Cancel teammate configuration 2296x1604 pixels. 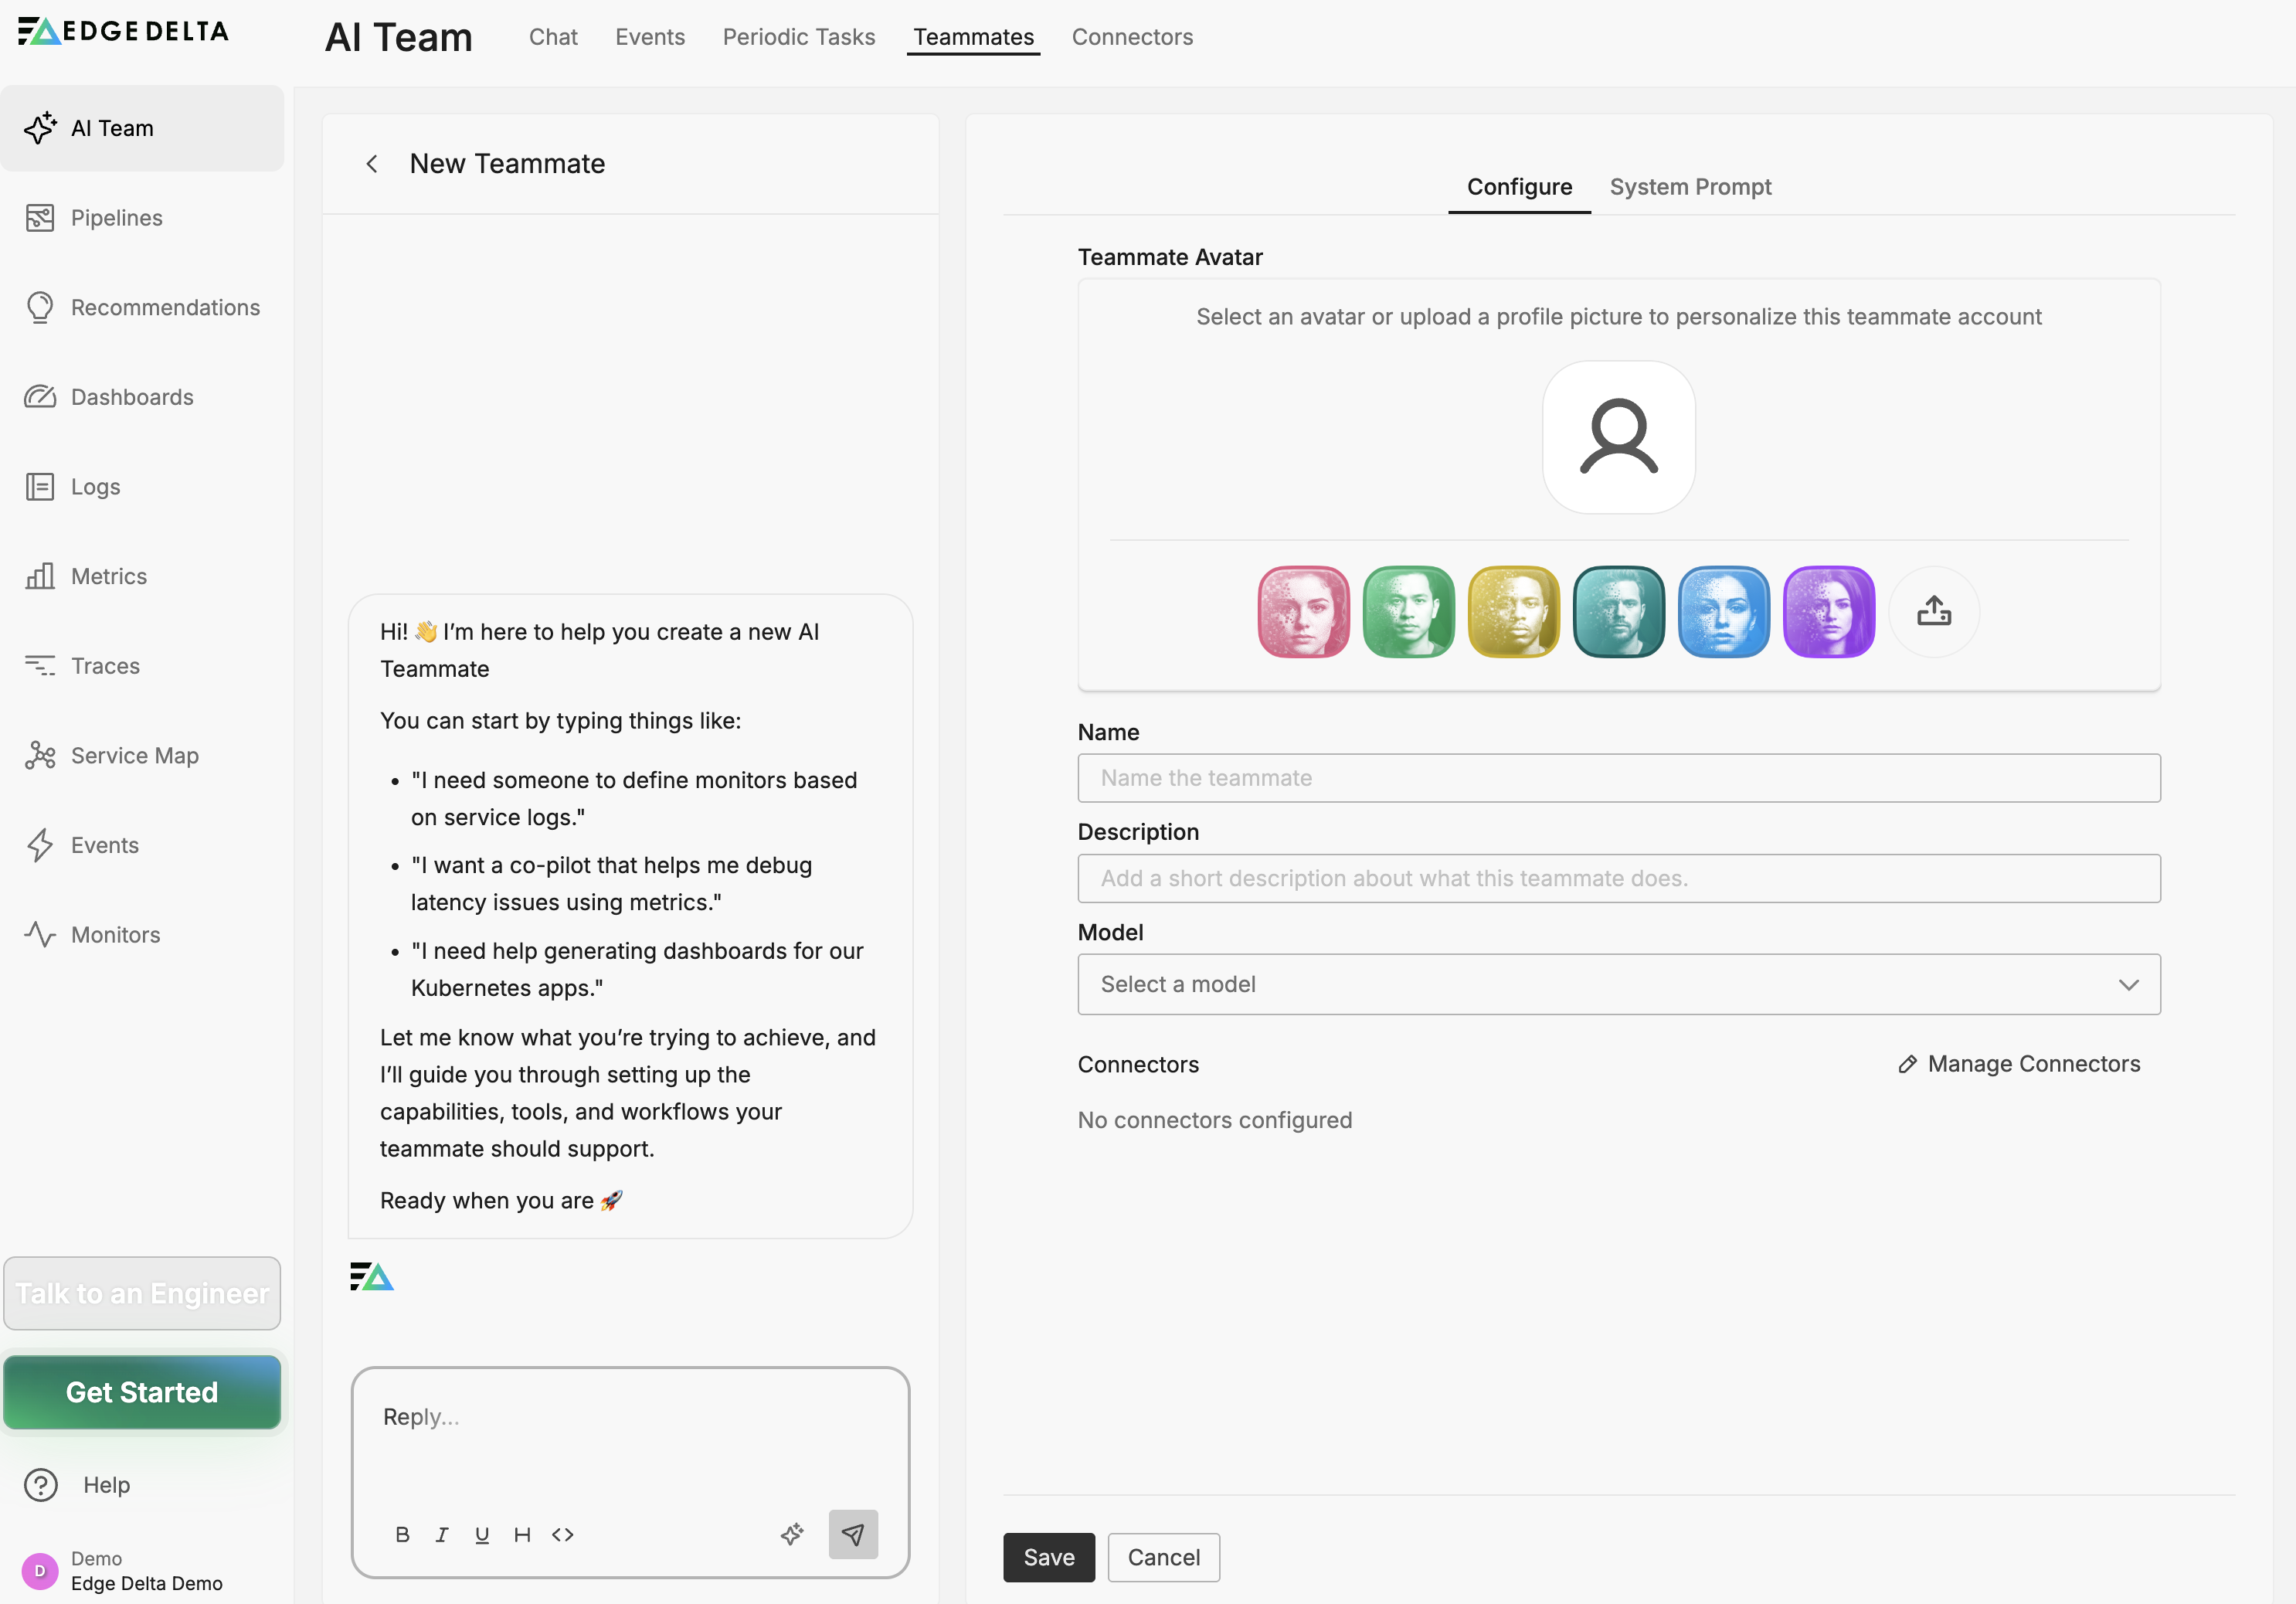click(1163, 1557)
